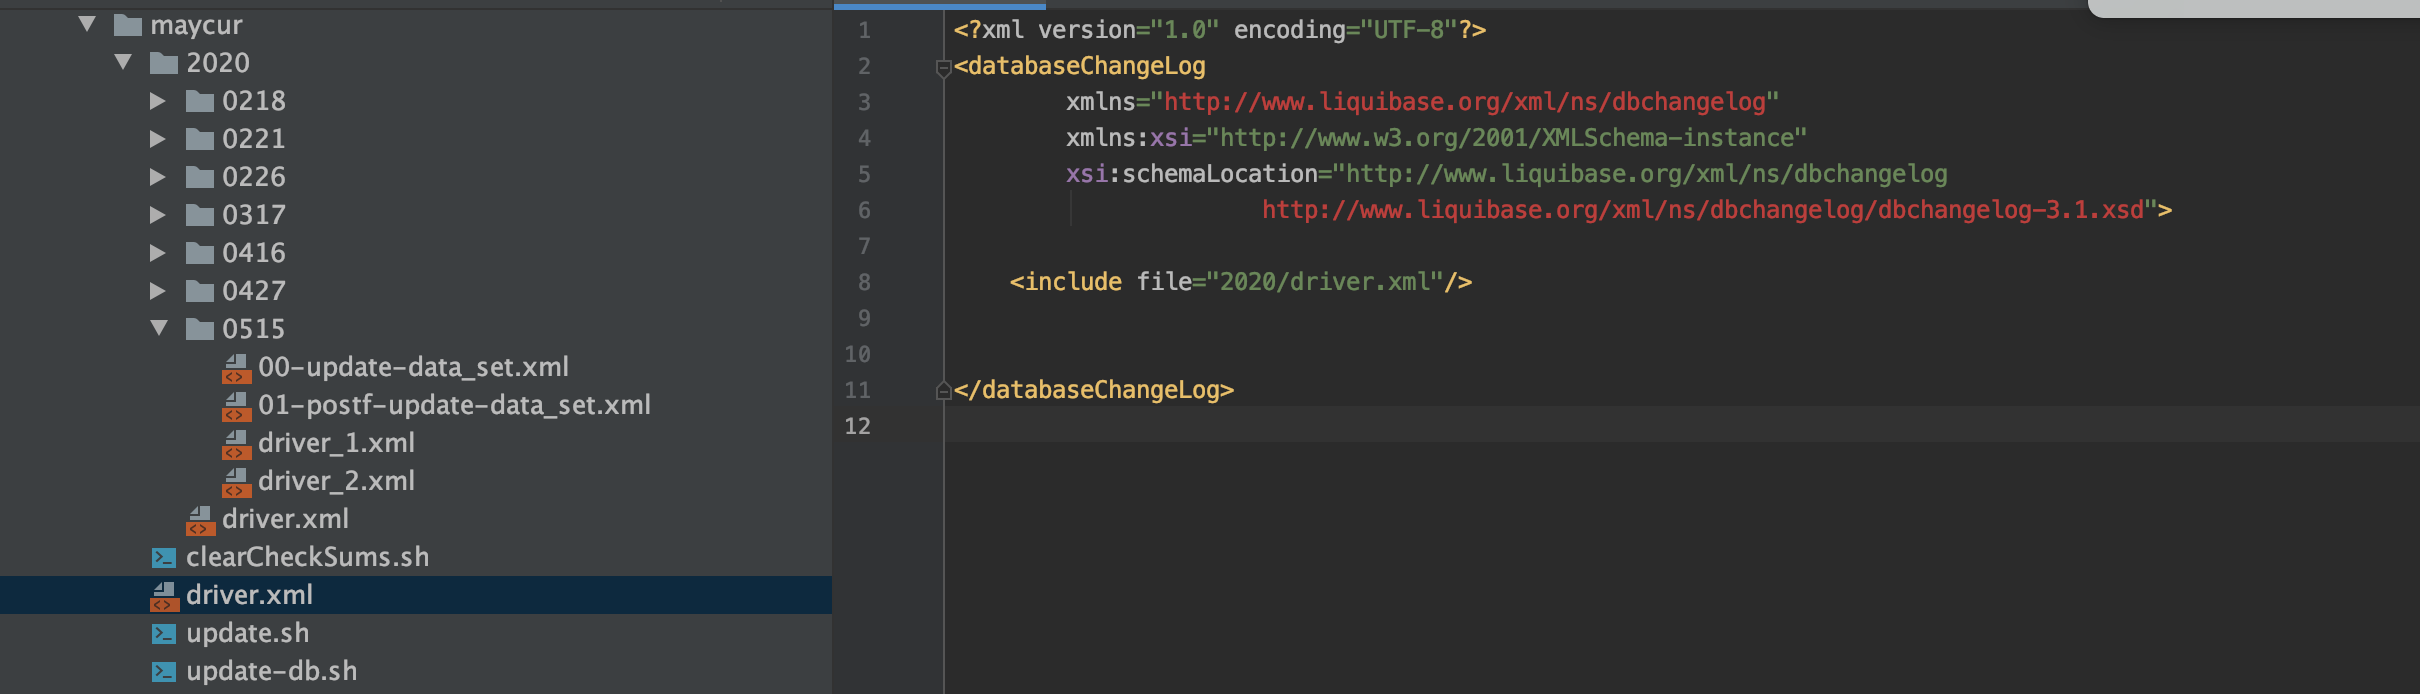Click shell script icon of clearCheckSums.sh
This screenshot has width=2420, height=694.
click(164, 557)
